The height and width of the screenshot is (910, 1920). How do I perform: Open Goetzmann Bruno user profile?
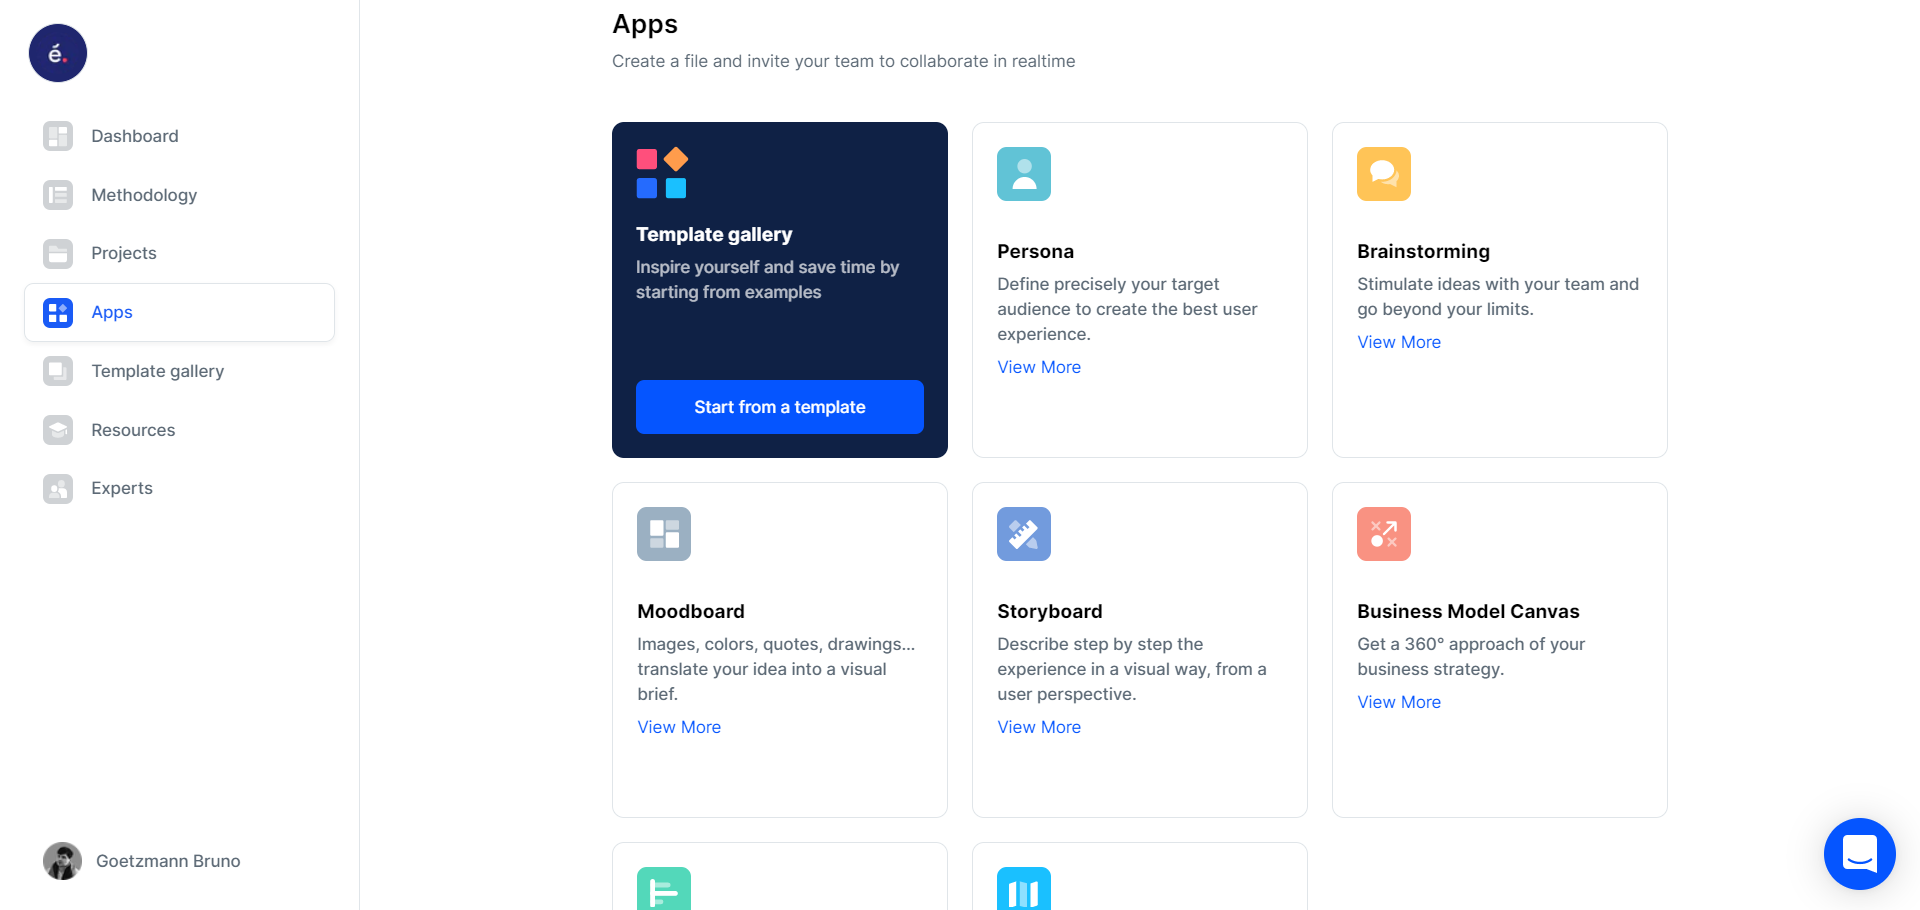click(x=142, y=861)
